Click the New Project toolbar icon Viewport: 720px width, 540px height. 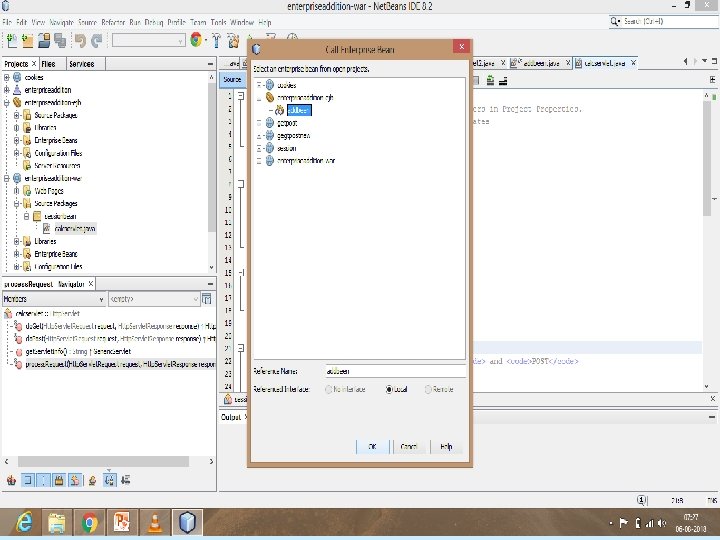[x=28, y=40]
